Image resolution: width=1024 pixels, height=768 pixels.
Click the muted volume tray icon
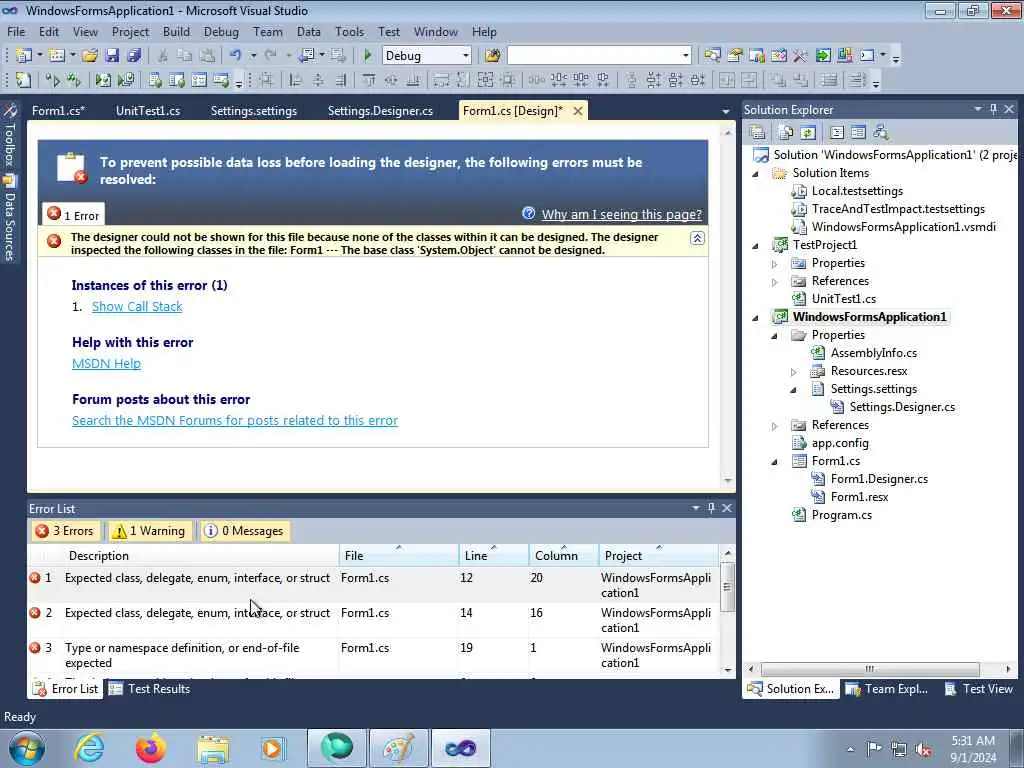(923, 749)
